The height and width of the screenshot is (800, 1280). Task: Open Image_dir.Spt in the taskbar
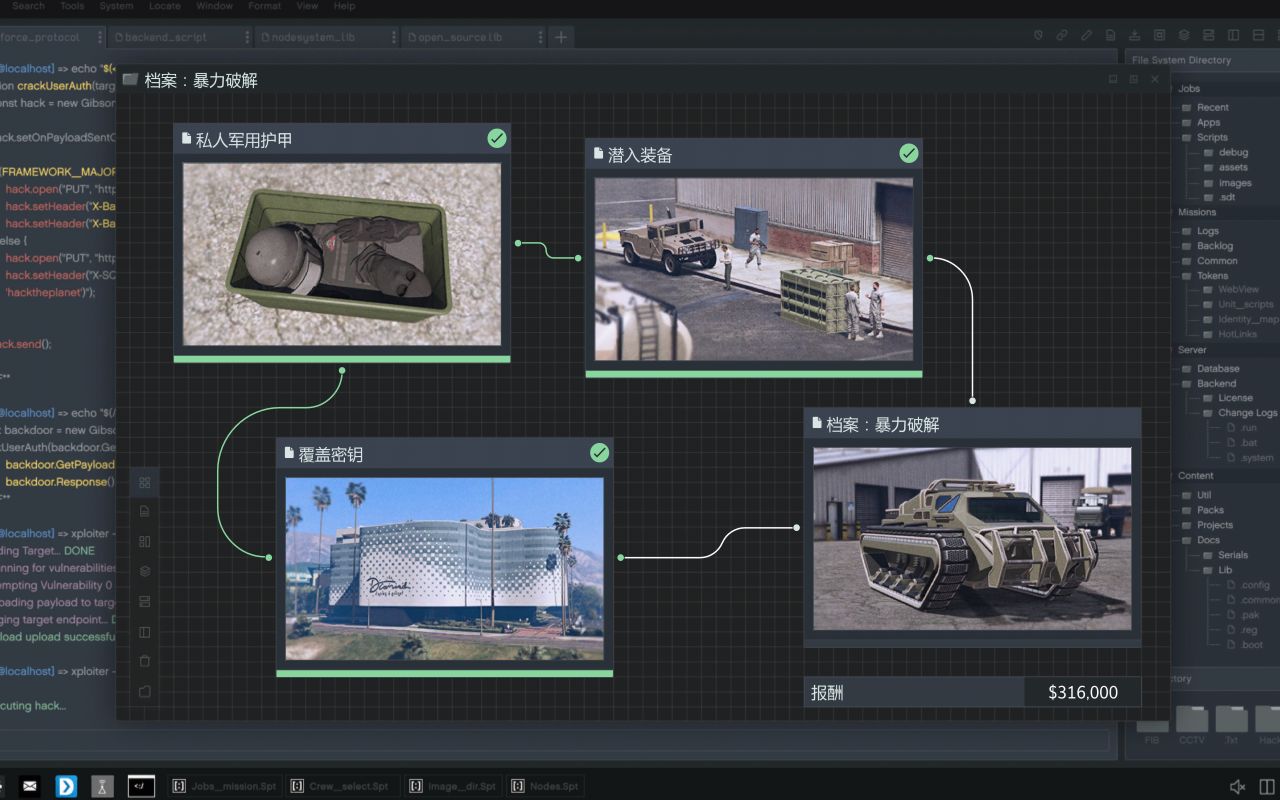click(x=452, y=787)
